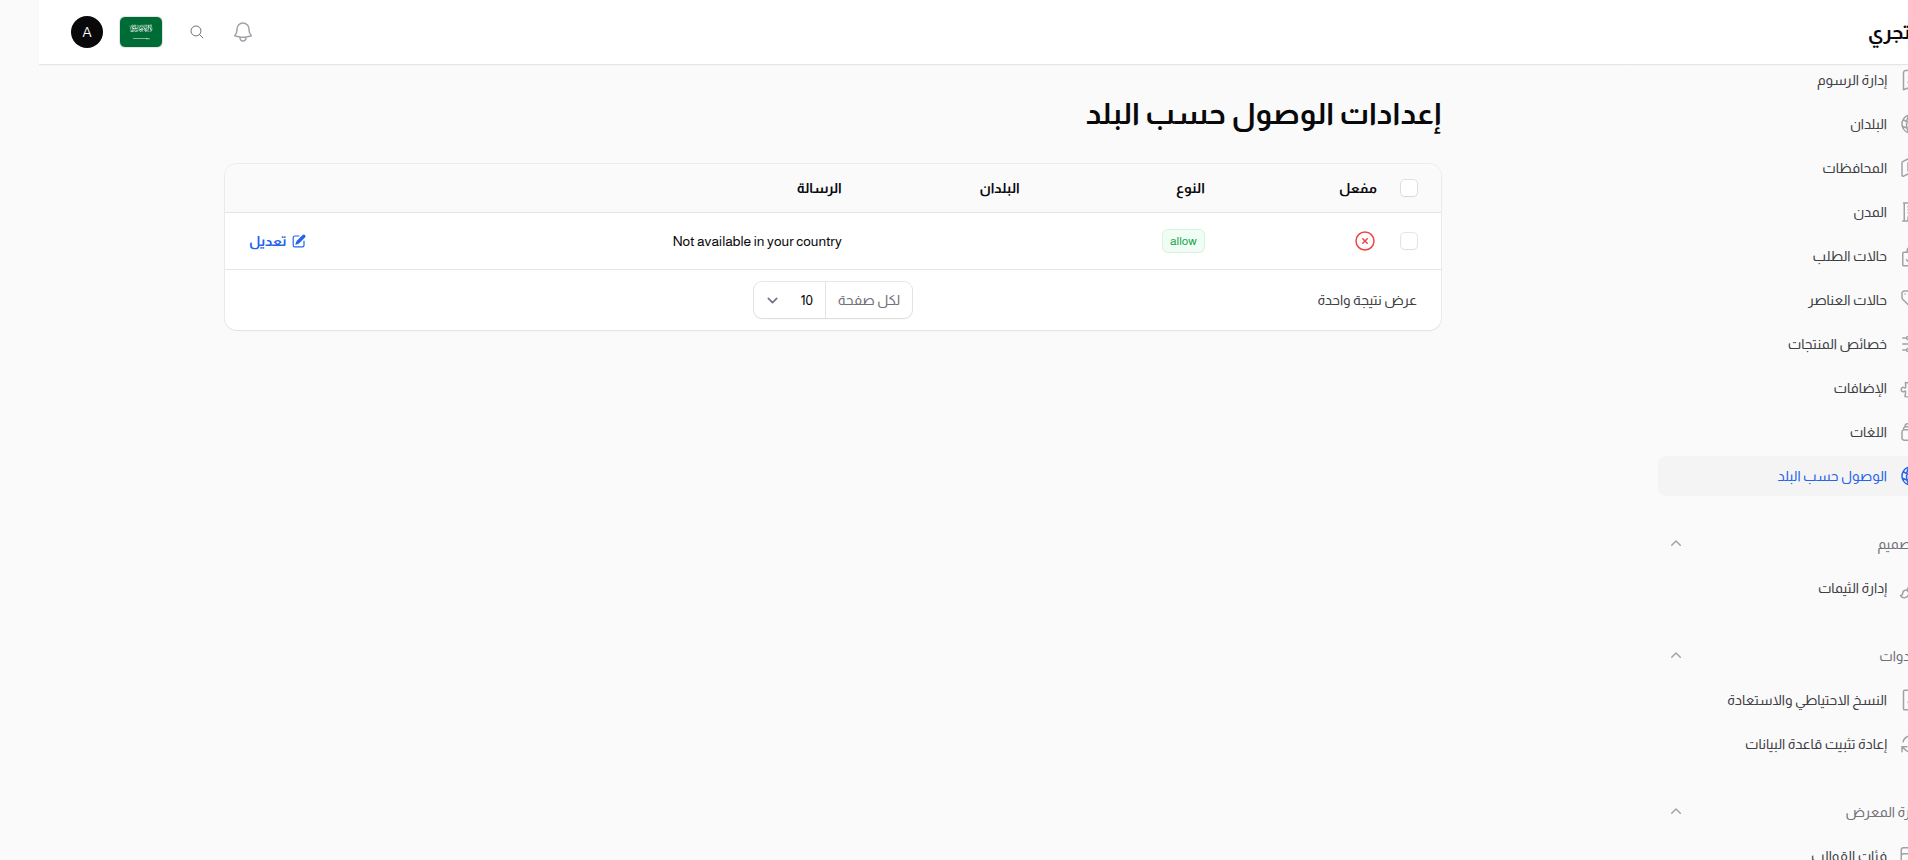Open the search magnifier icon
Screen dimensions: 1908x860
[x=197, y=32]
